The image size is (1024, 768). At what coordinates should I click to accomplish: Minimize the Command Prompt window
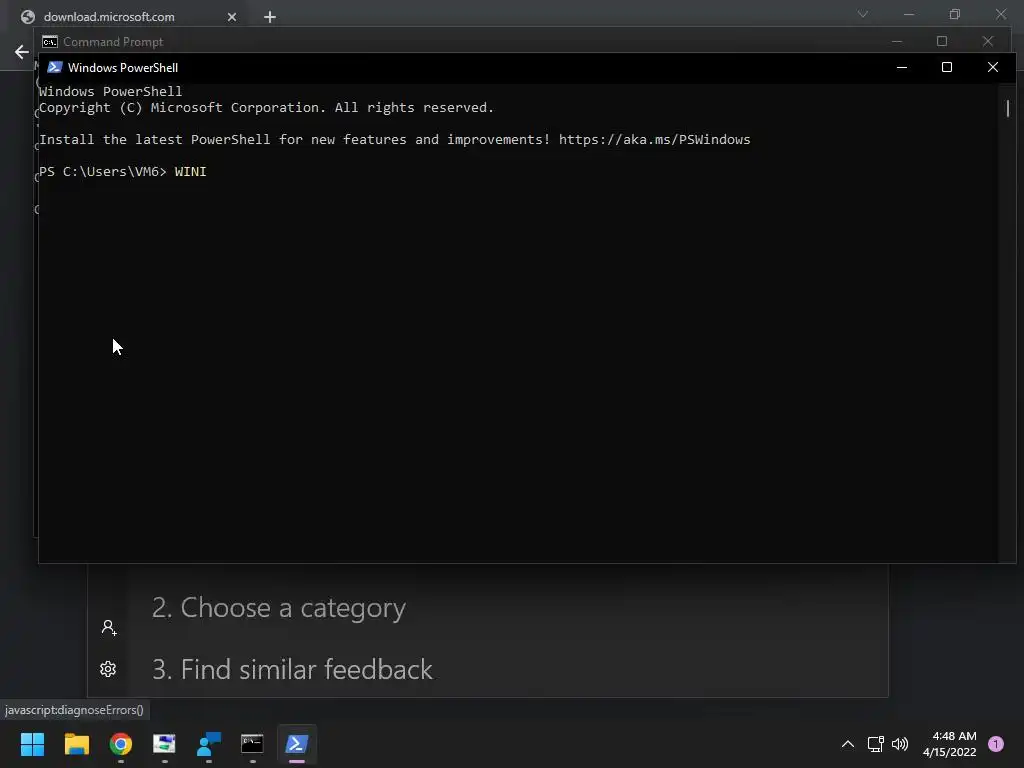pos(897,41)
